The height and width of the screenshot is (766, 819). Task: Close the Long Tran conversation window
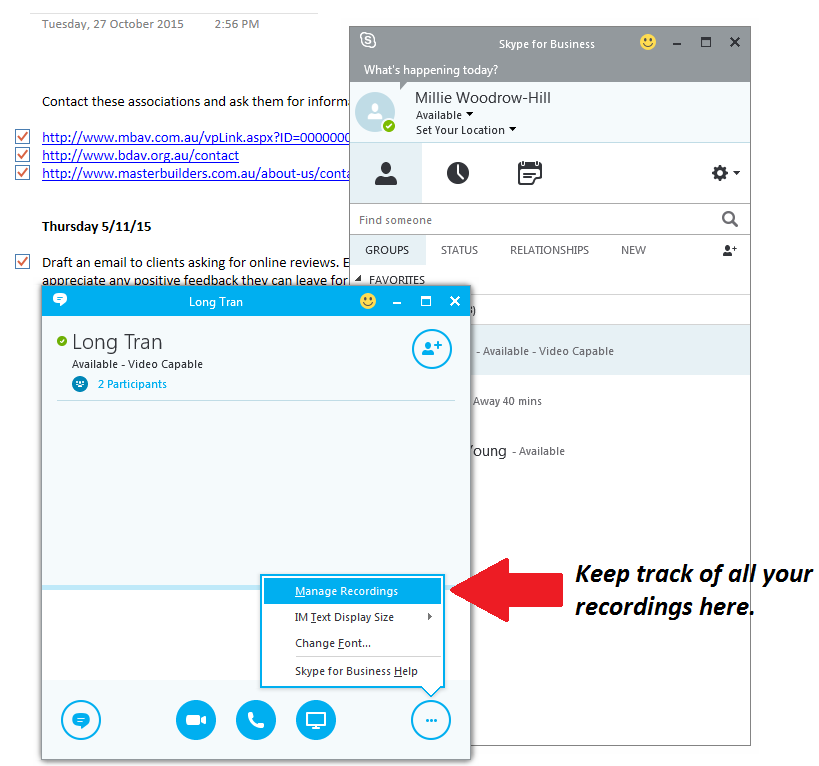point(455,301)
